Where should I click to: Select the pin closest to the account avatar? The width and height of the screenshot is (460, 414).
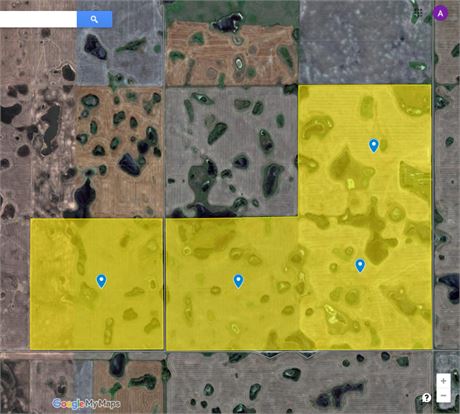374,146
